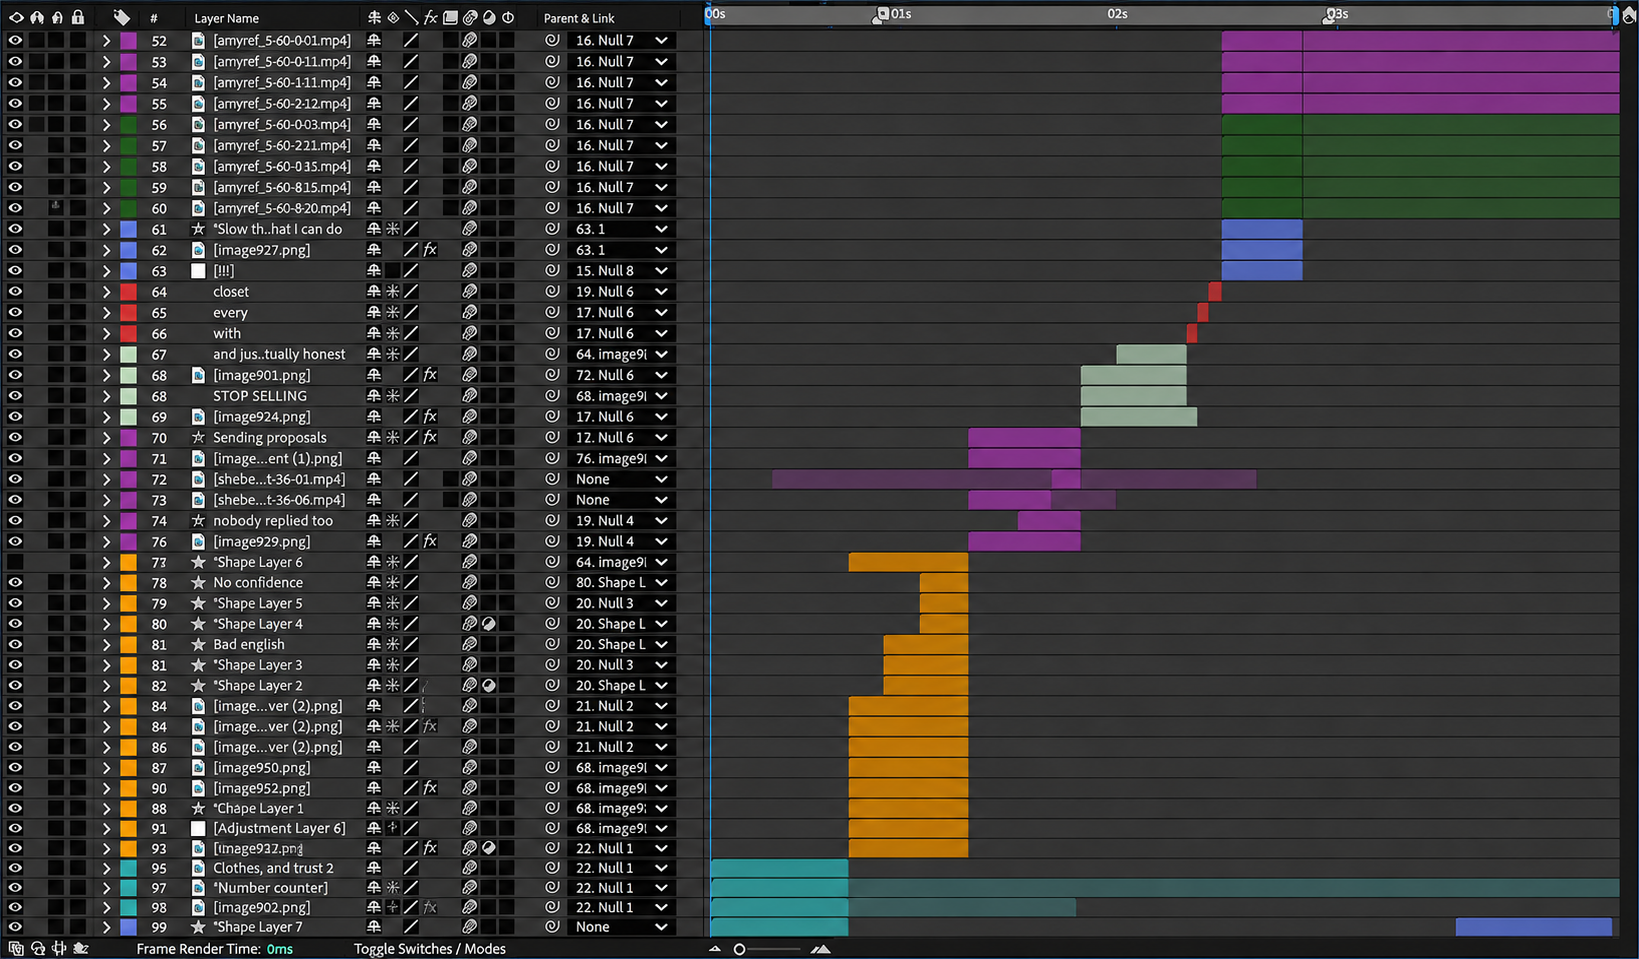This screenshot has height=959, width=1639.
Task: Click the 'Layer Name' column header
Action: pos(226,18)
